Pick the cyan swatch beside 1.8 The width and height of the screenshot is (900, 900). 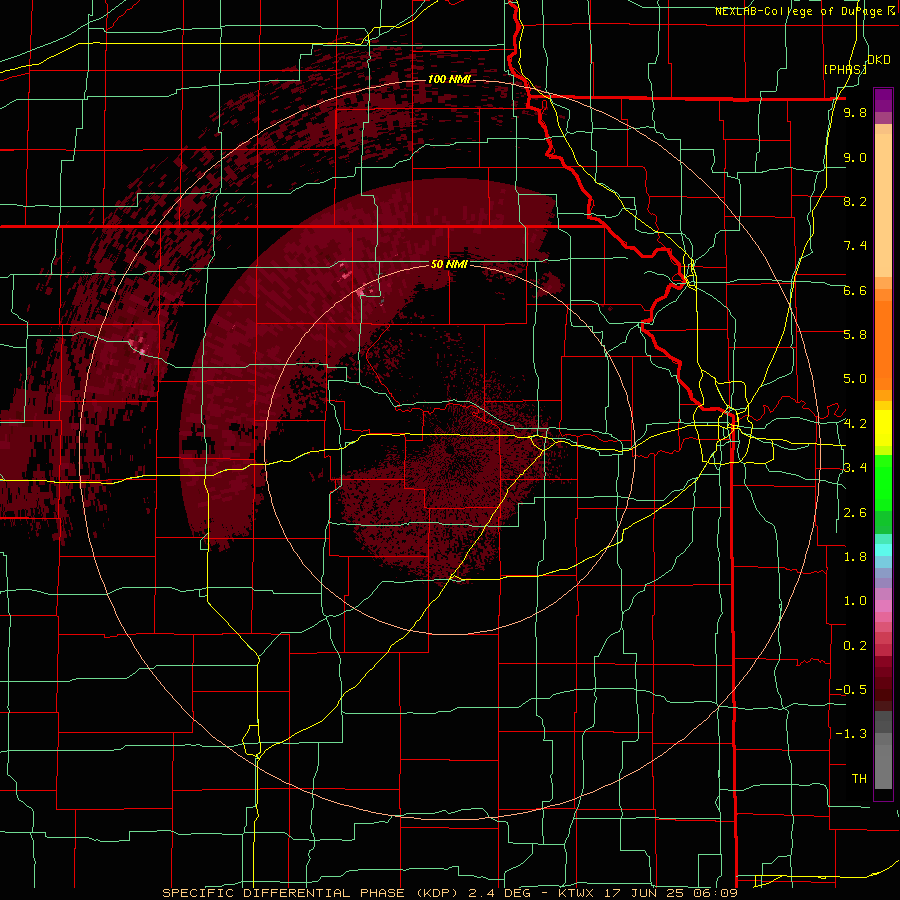pos(883,550)
